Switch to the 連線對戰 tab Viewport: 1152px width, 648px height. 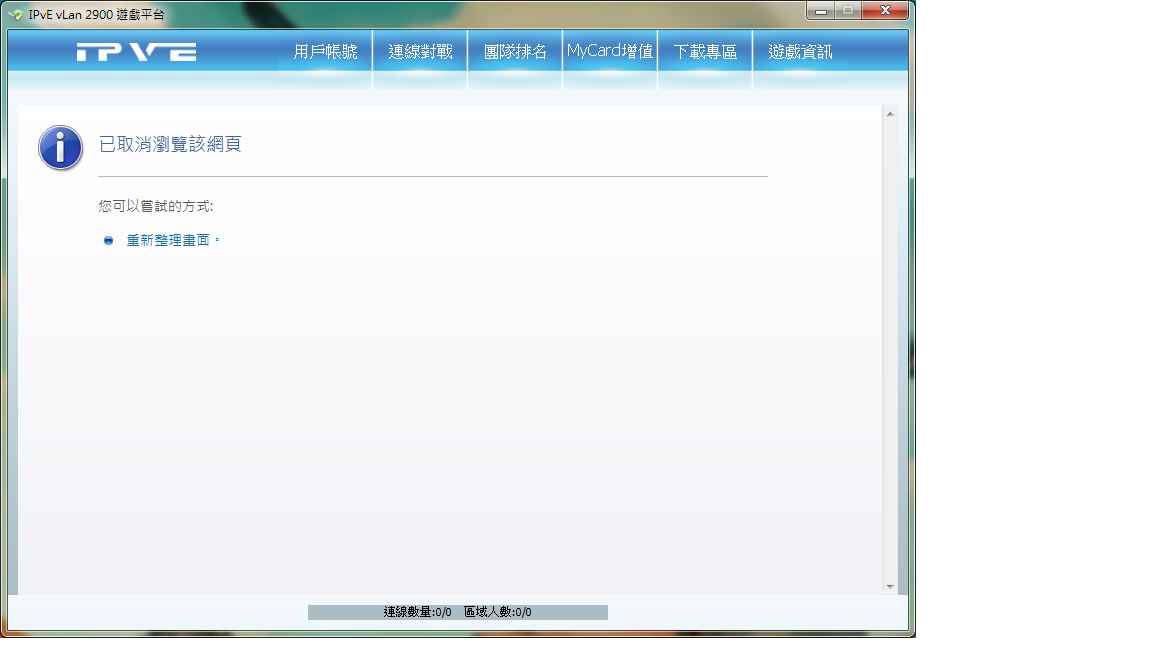click(420, 51)
